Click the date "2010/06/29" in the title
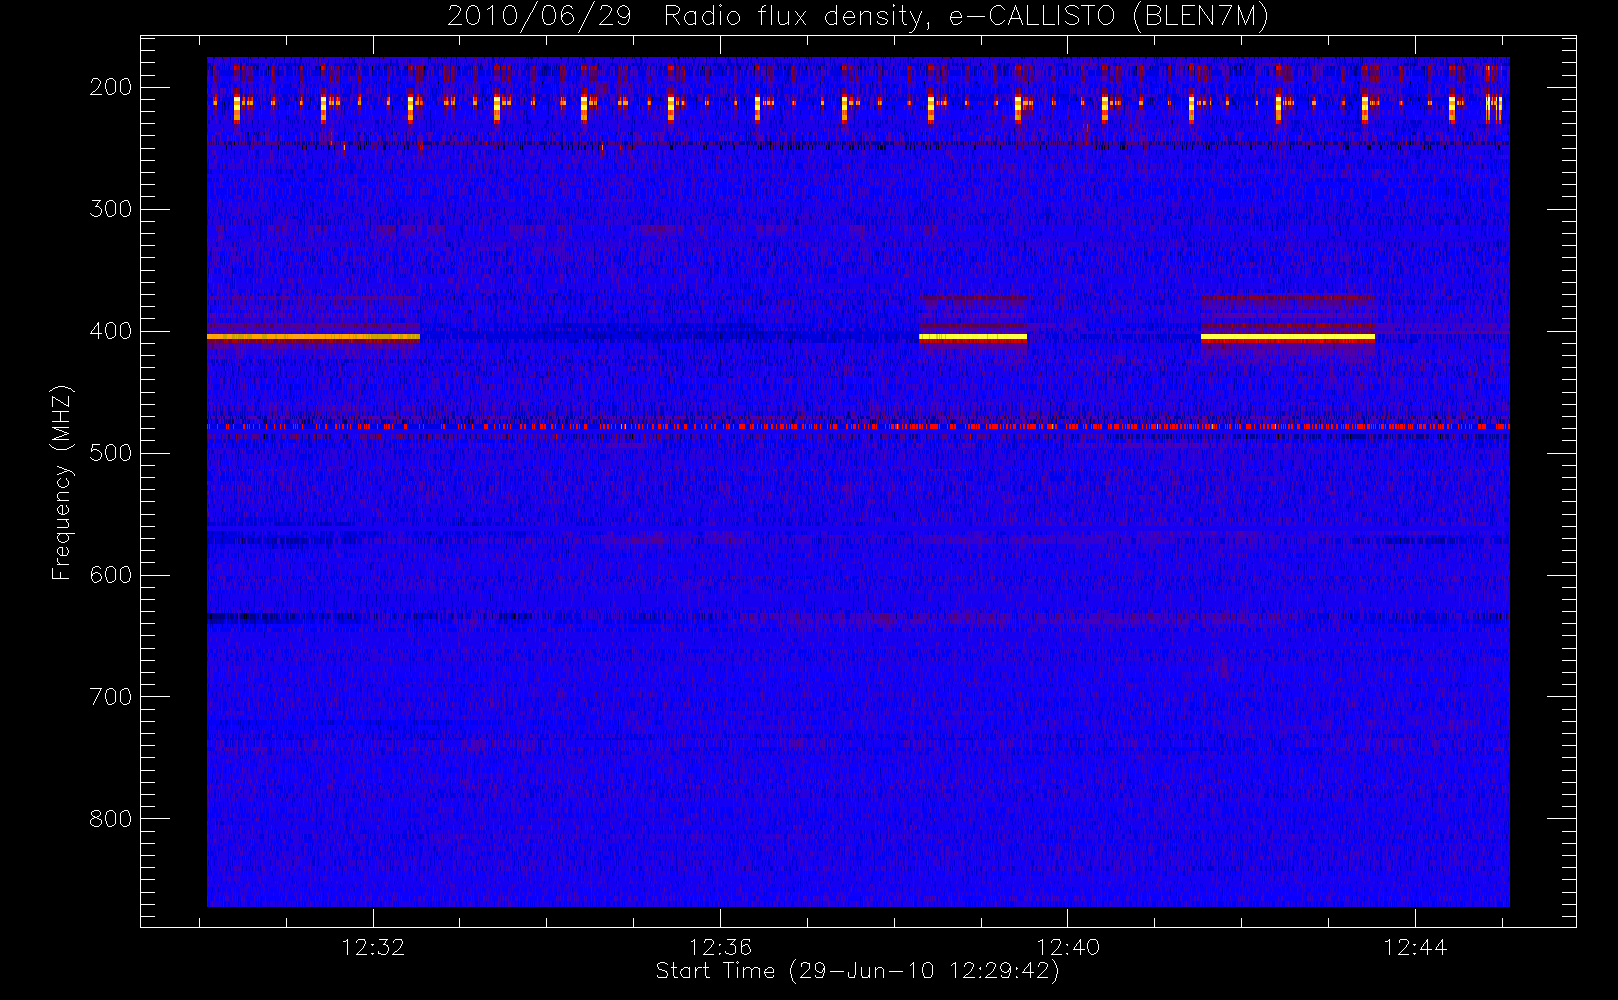This screenshot has width=1618, height=1000. click(539, 16)
